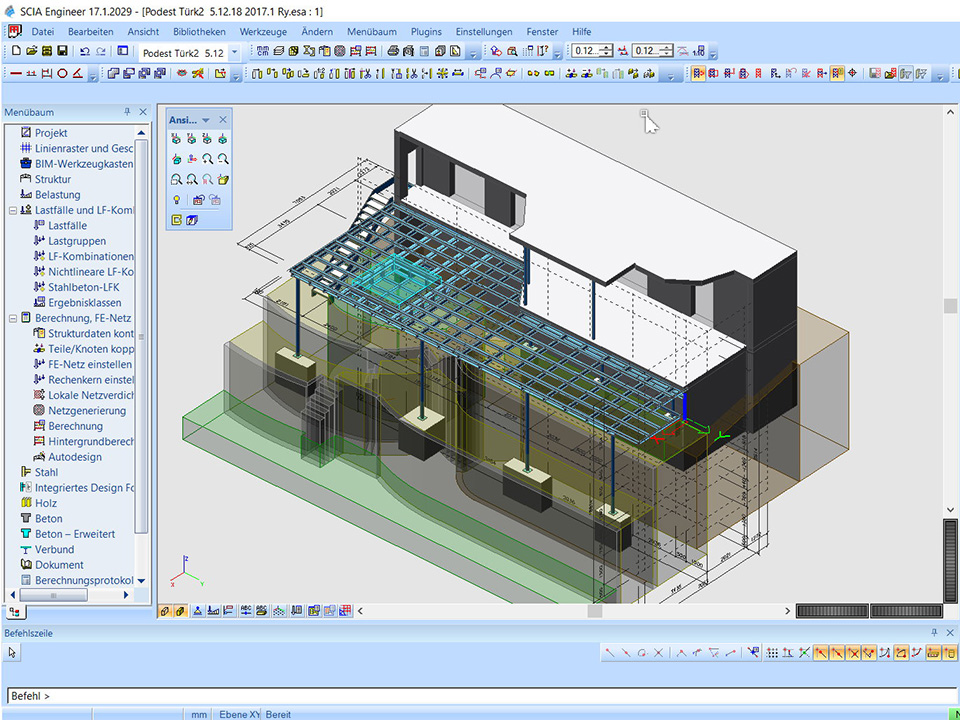
Task: Click the Print icon in toolbar
Action: [393, 51]
